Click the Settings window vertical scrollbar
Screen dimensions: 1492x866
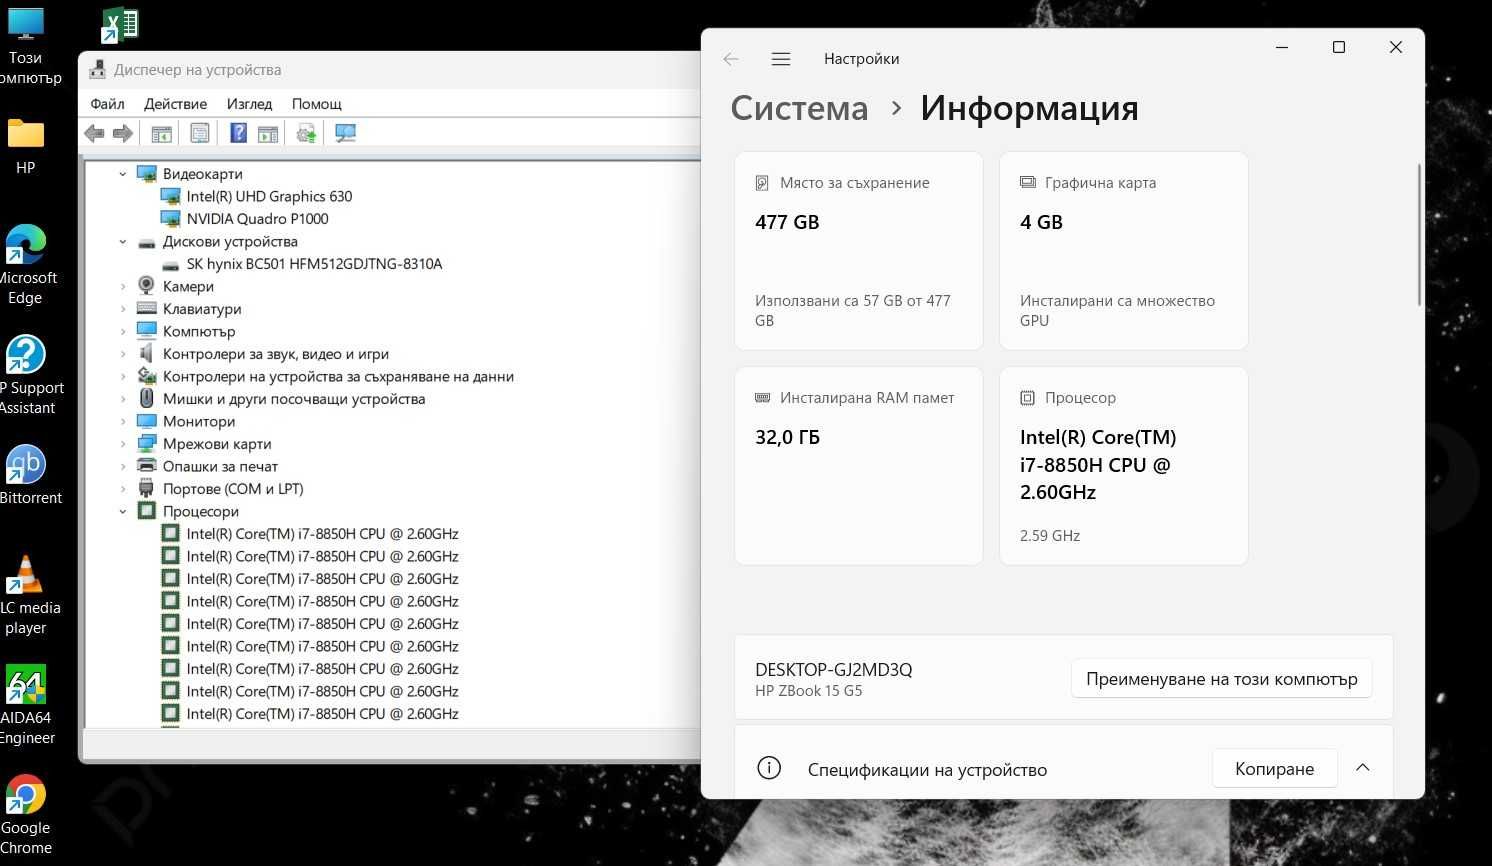click(x=1419, y=235)
